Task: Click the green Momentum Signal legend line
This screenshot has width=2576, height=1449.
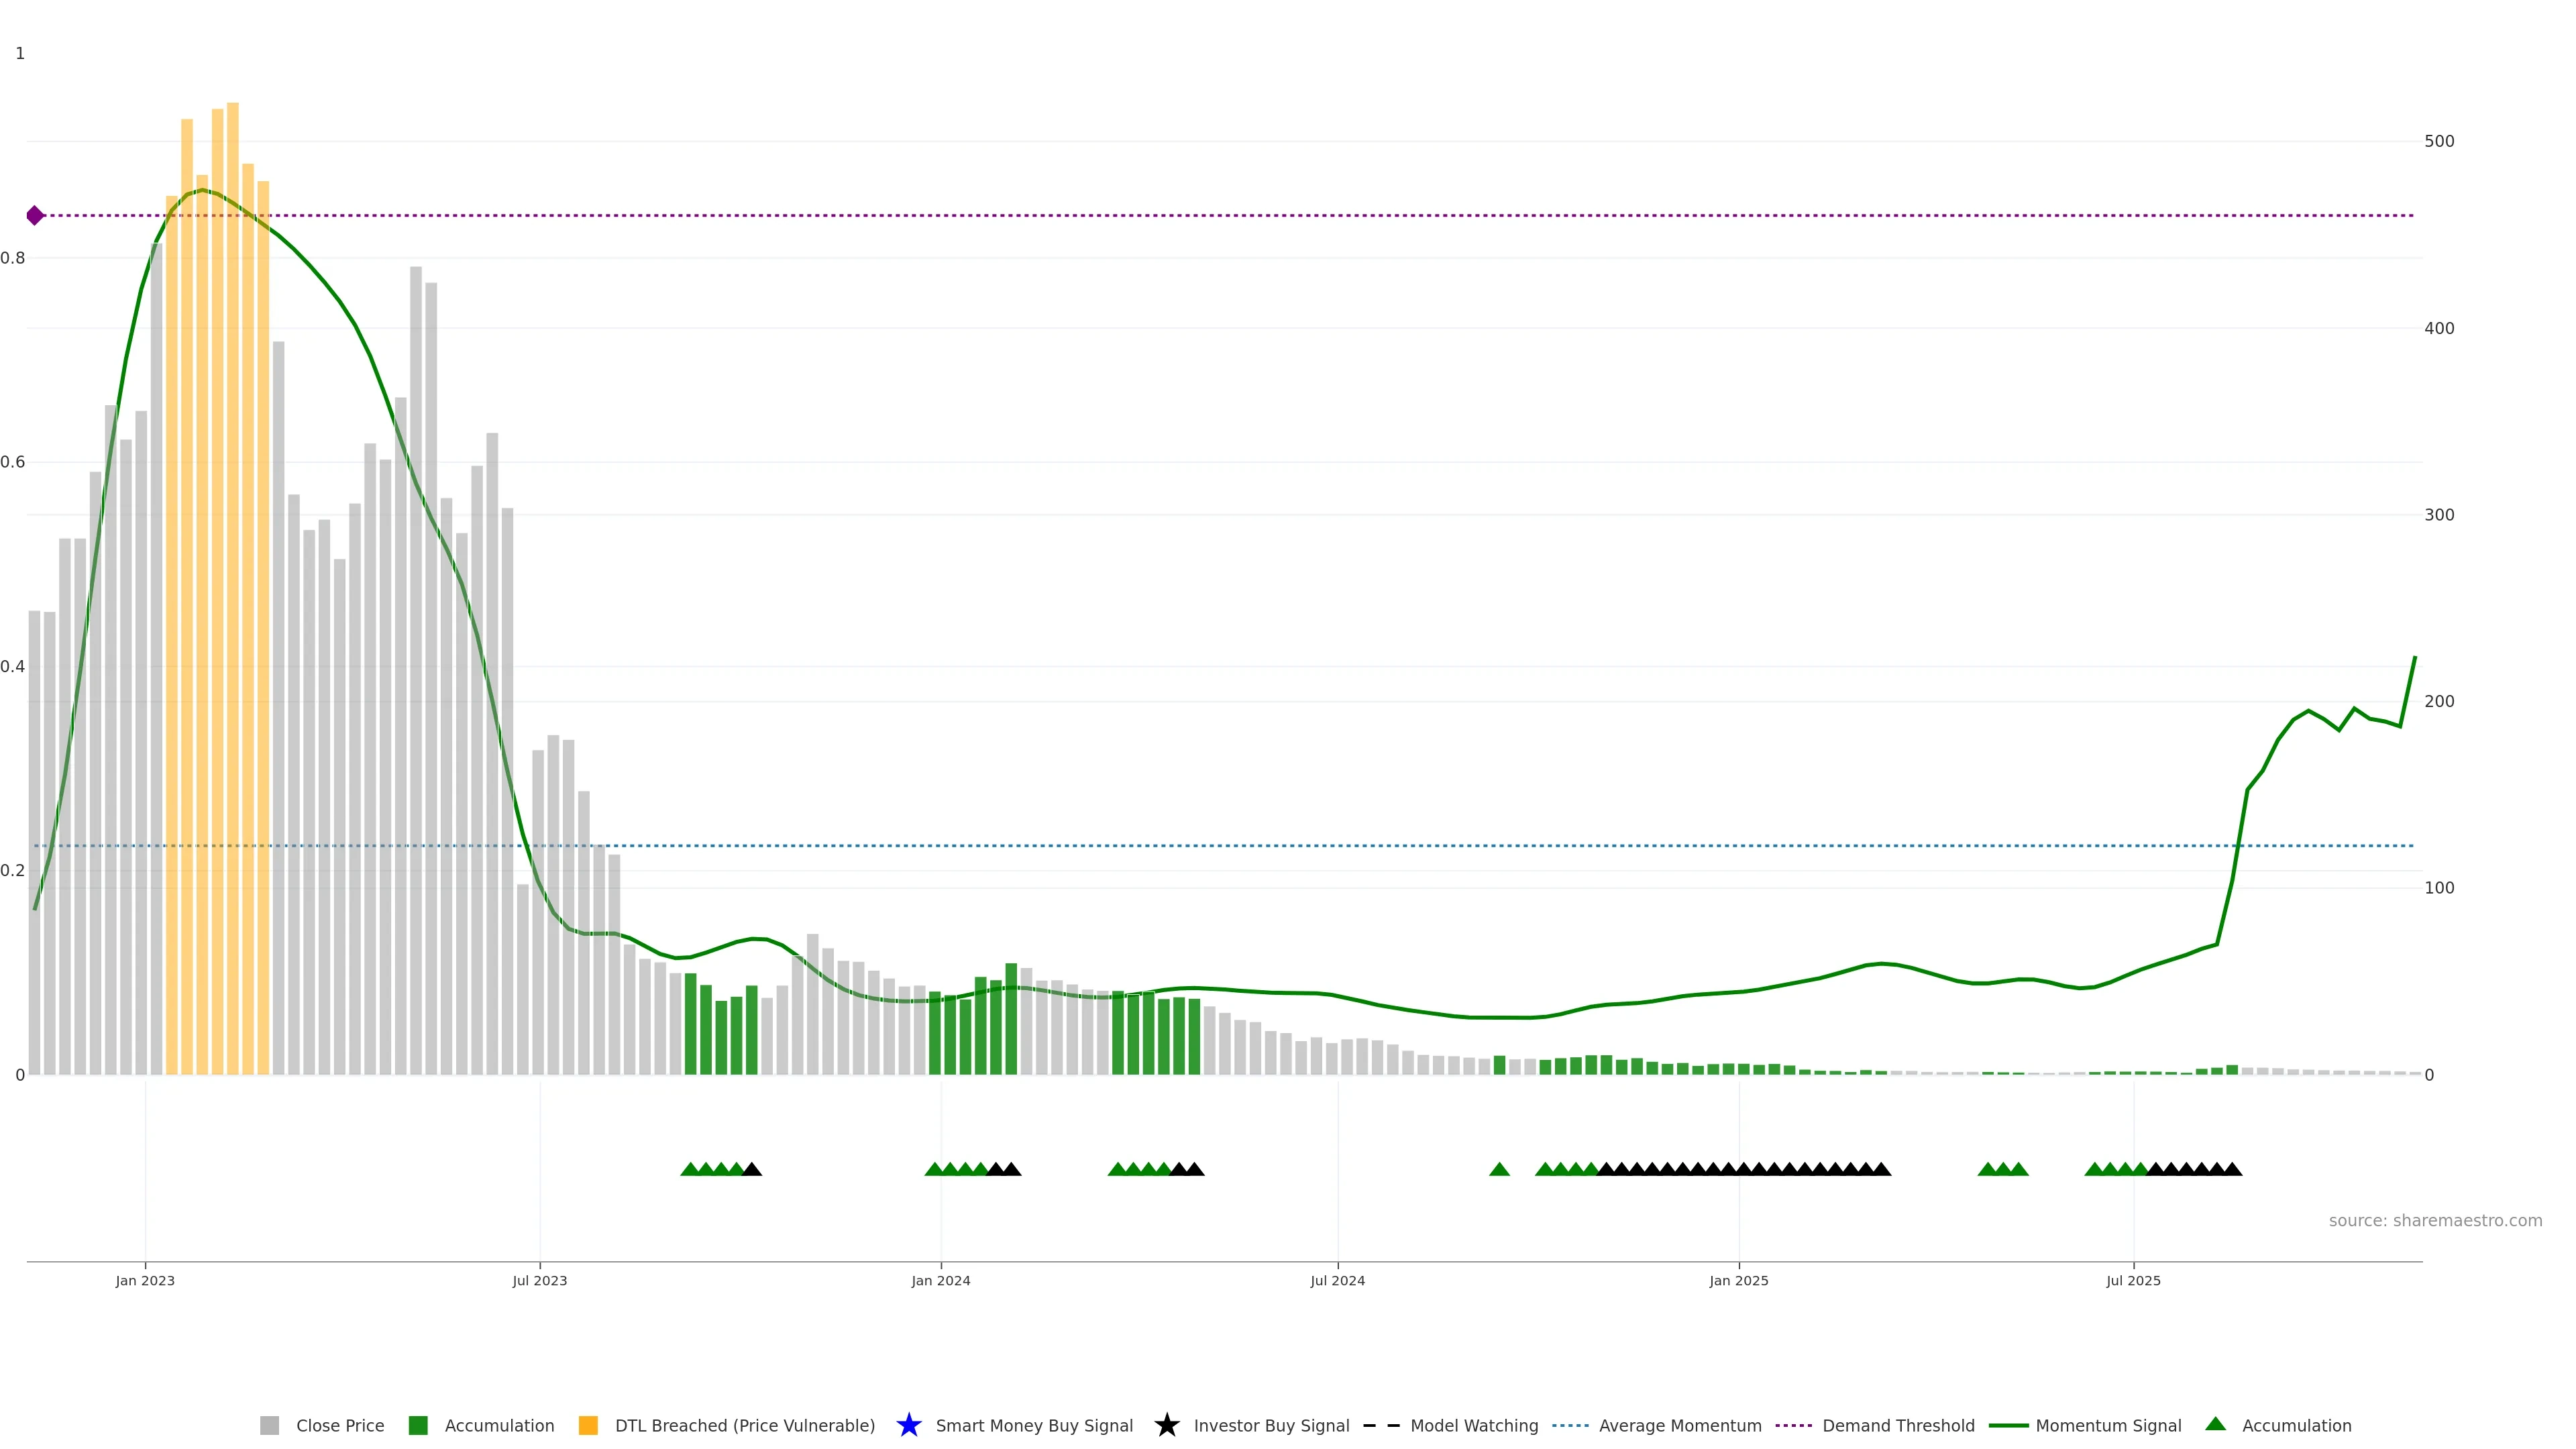Action: click(x=2008, y=1425)
